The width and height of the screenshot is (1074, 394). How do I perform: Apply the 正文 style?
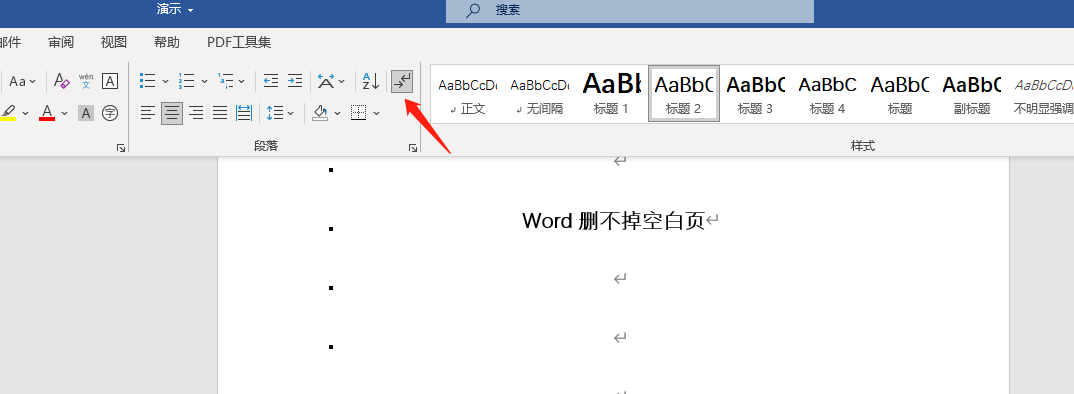point(468,95)
